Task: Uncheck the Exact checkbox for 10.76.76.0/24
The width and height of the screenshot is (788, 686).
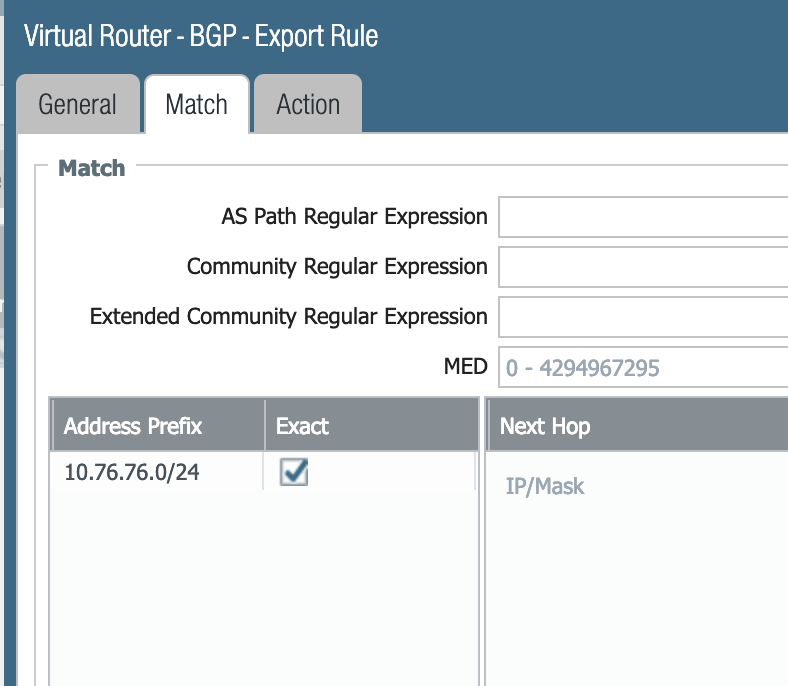Action: coord(294,472)
